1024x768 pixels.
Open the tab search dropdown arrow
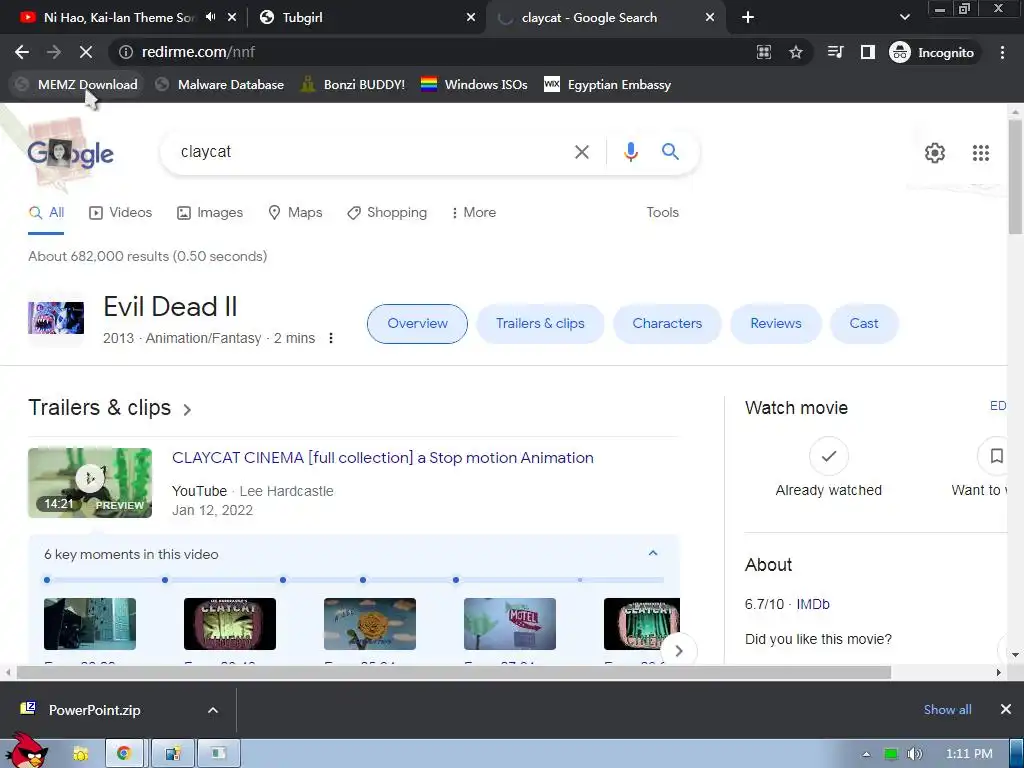pos(904,18)
